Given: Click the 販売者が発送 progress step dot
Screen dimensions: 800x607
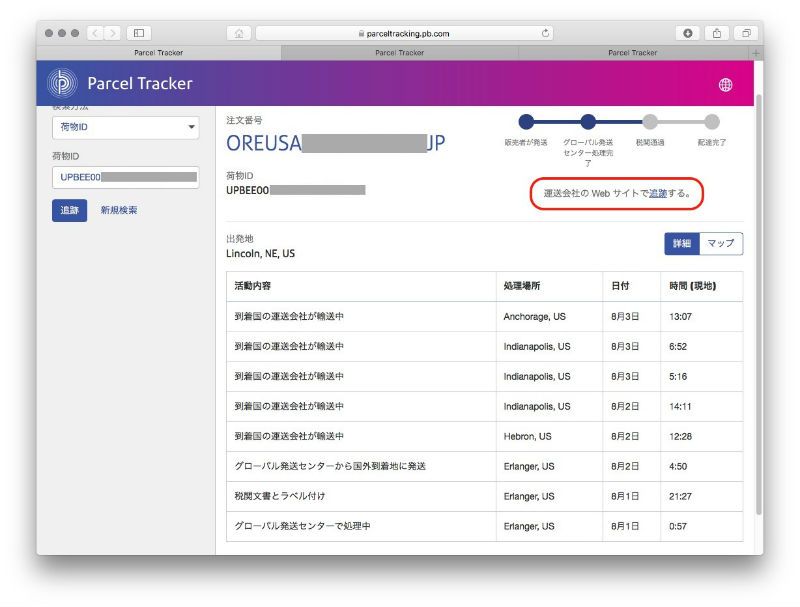Looking at the screenshot, I should [526, 122].
